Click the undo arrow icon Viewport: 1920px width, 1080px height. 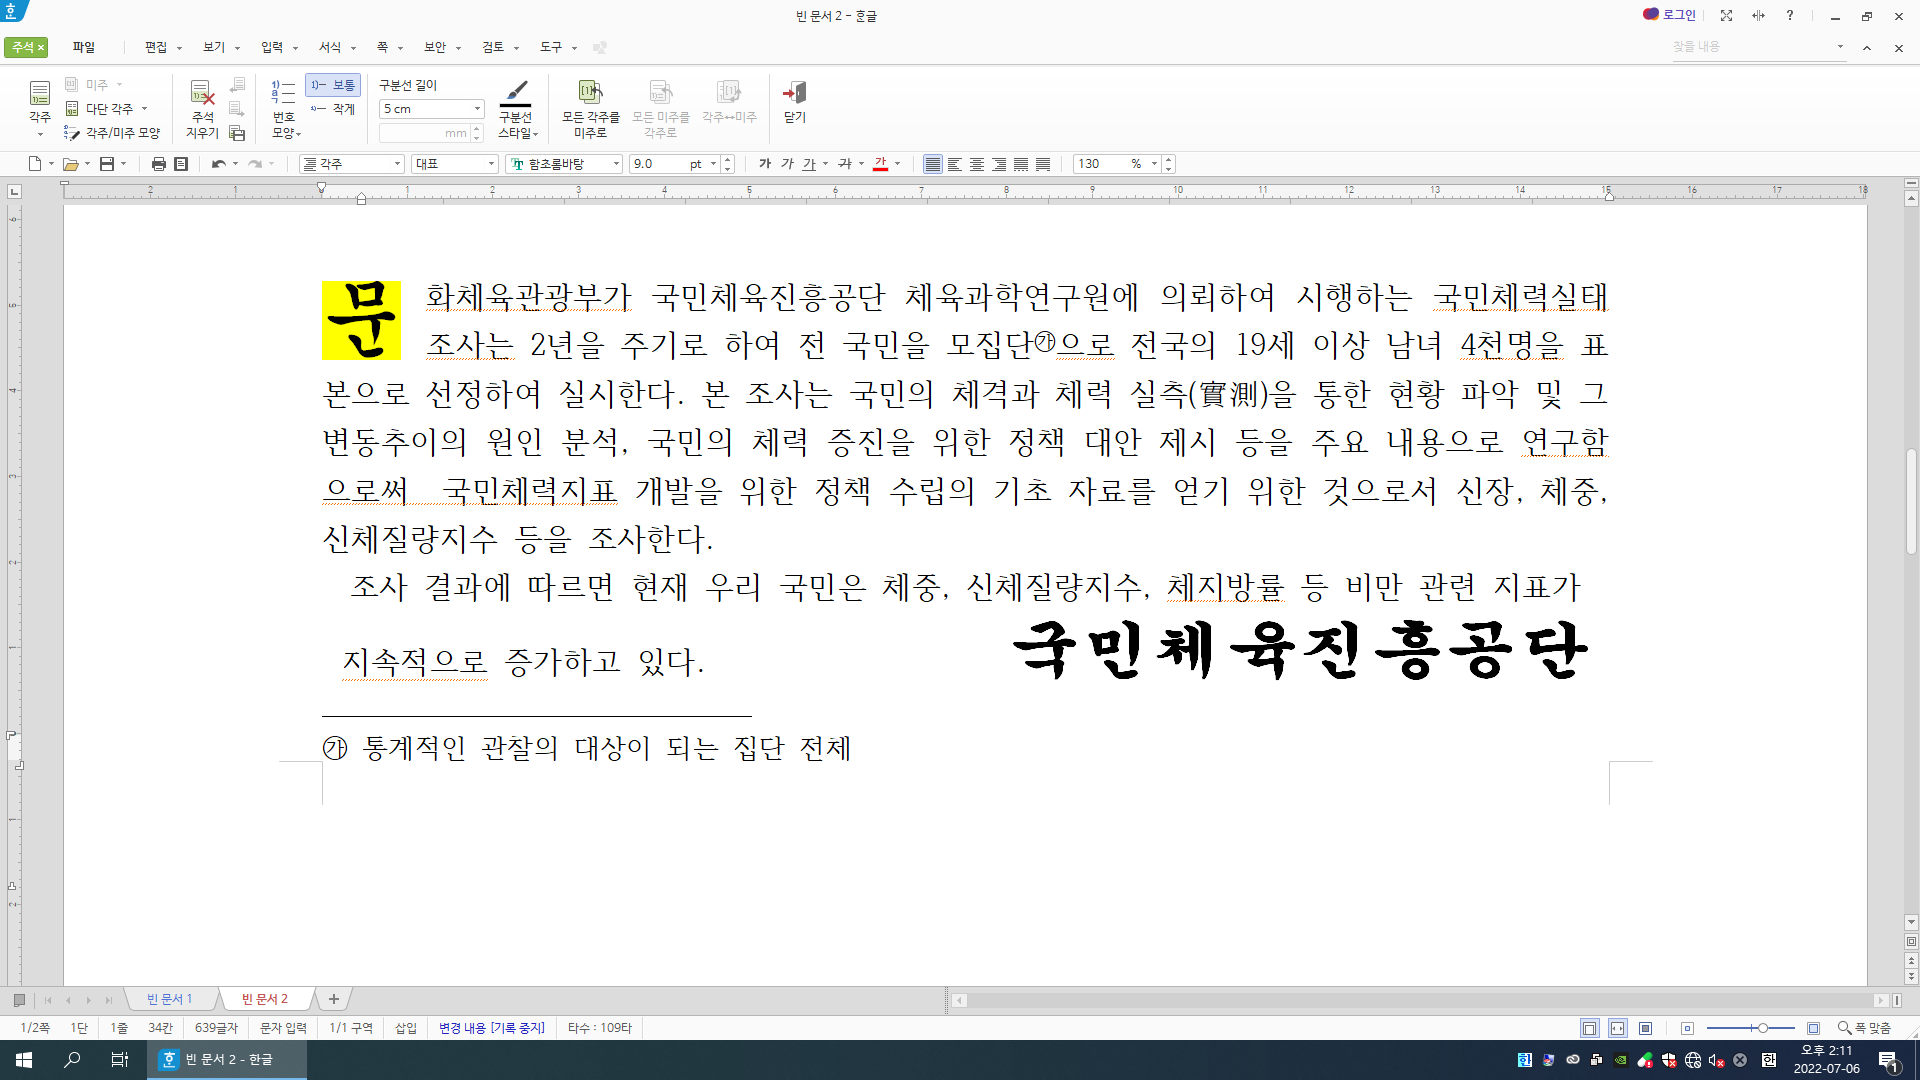click(x=218, y=164)
